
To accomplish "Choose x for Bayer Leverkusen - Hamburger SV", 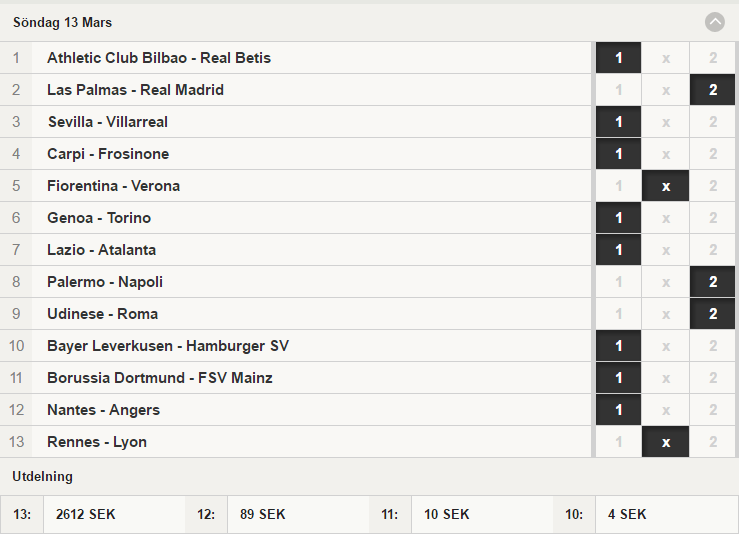I will (x=665, y=346).
